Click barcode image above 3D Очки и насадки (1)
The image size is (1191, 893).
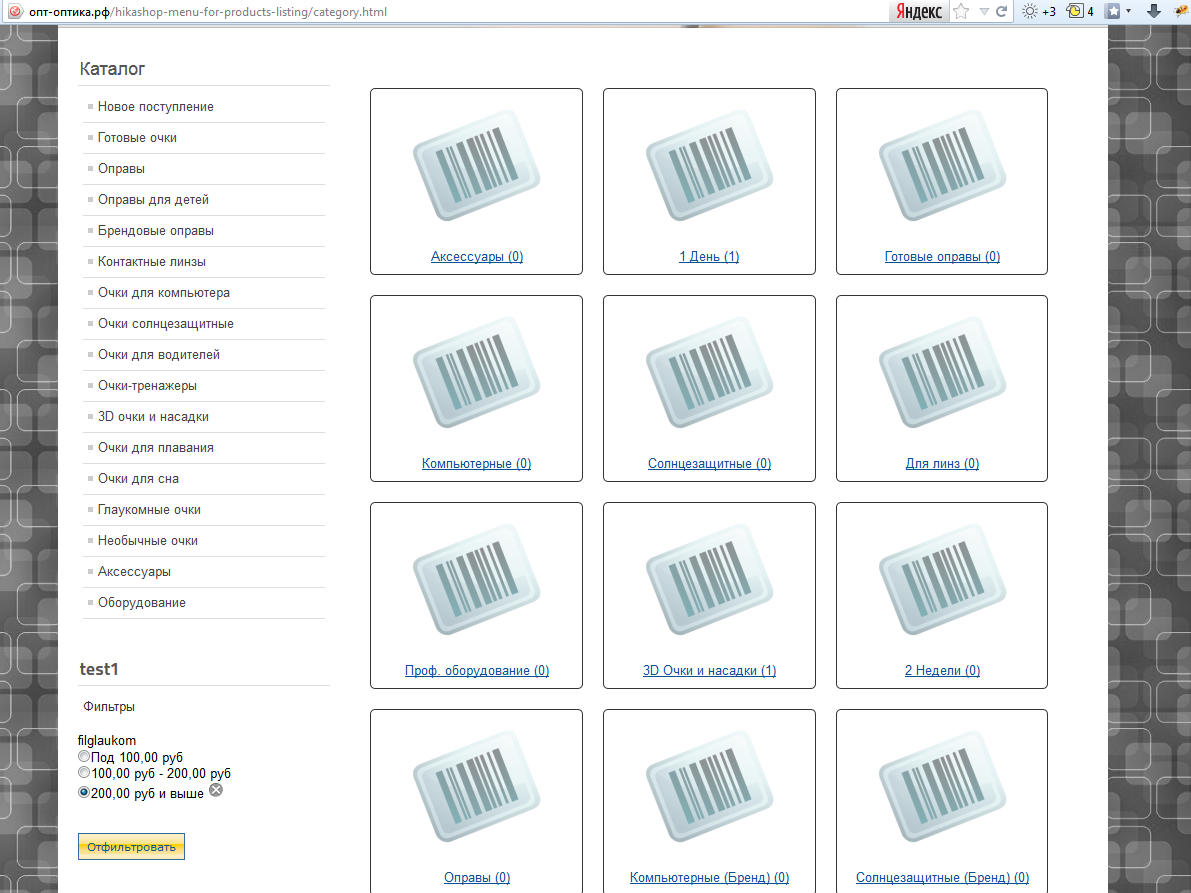click(709, 579)
